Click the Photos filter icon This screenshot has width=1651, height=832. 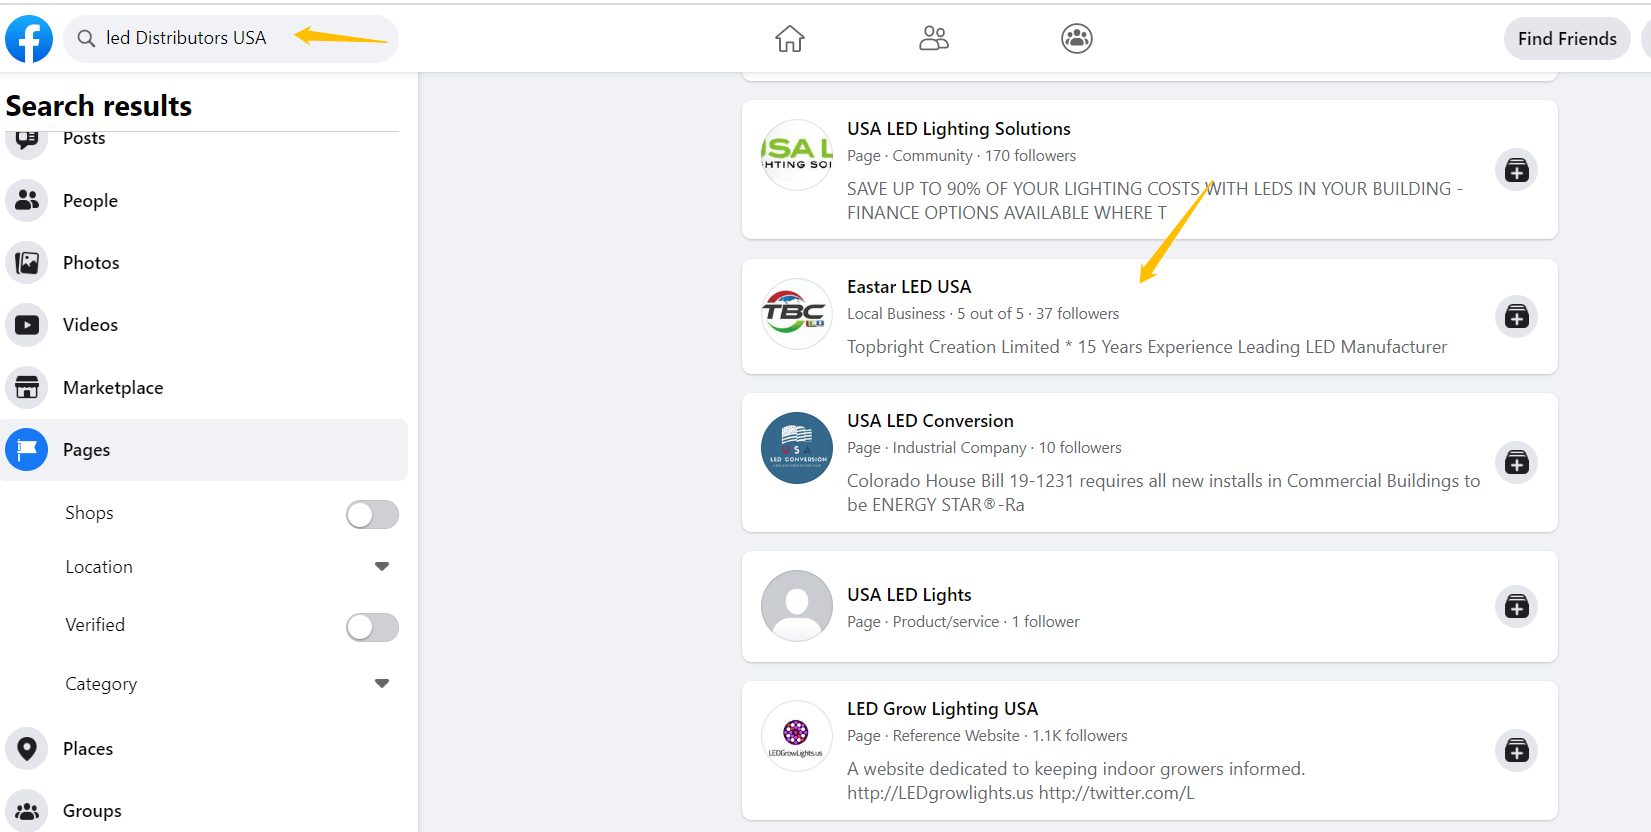coord(27,263)
